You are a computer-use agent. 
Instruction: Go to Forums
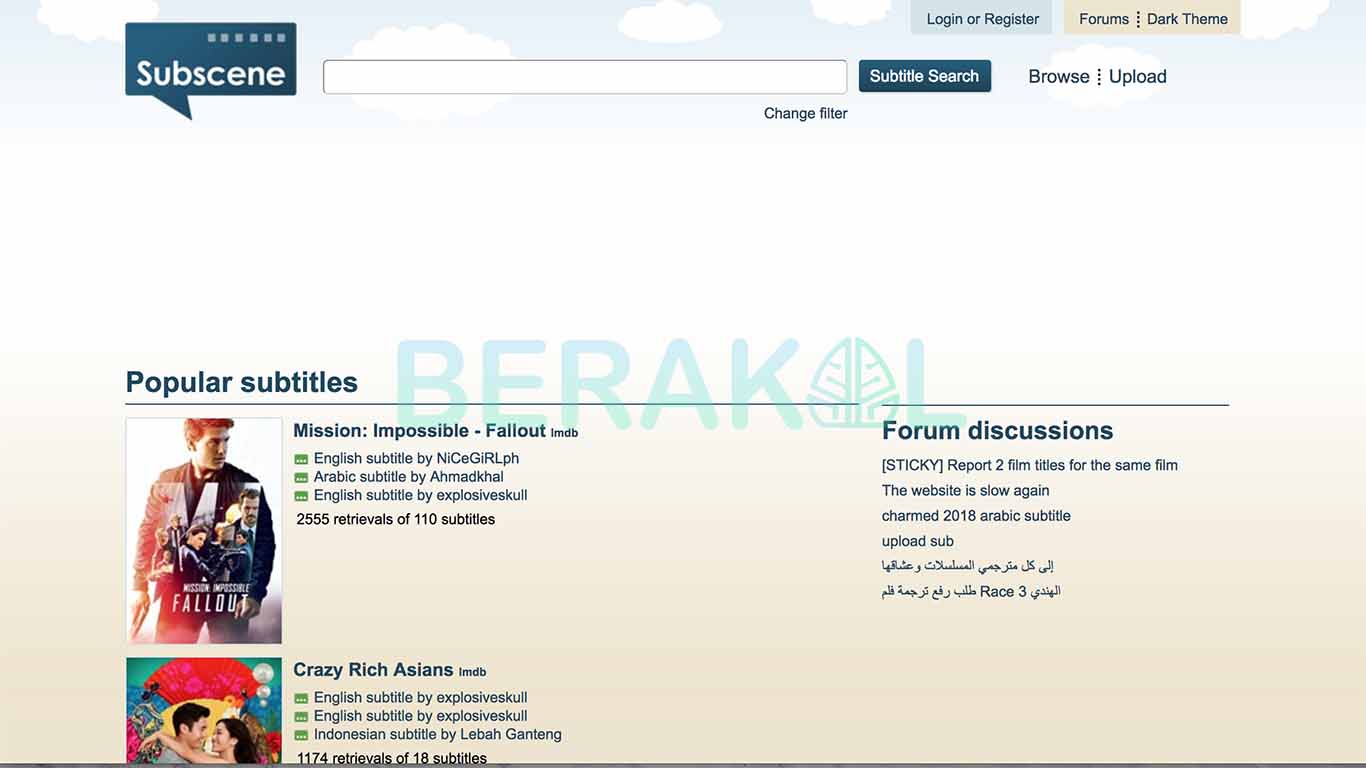tap(1103, 19)
